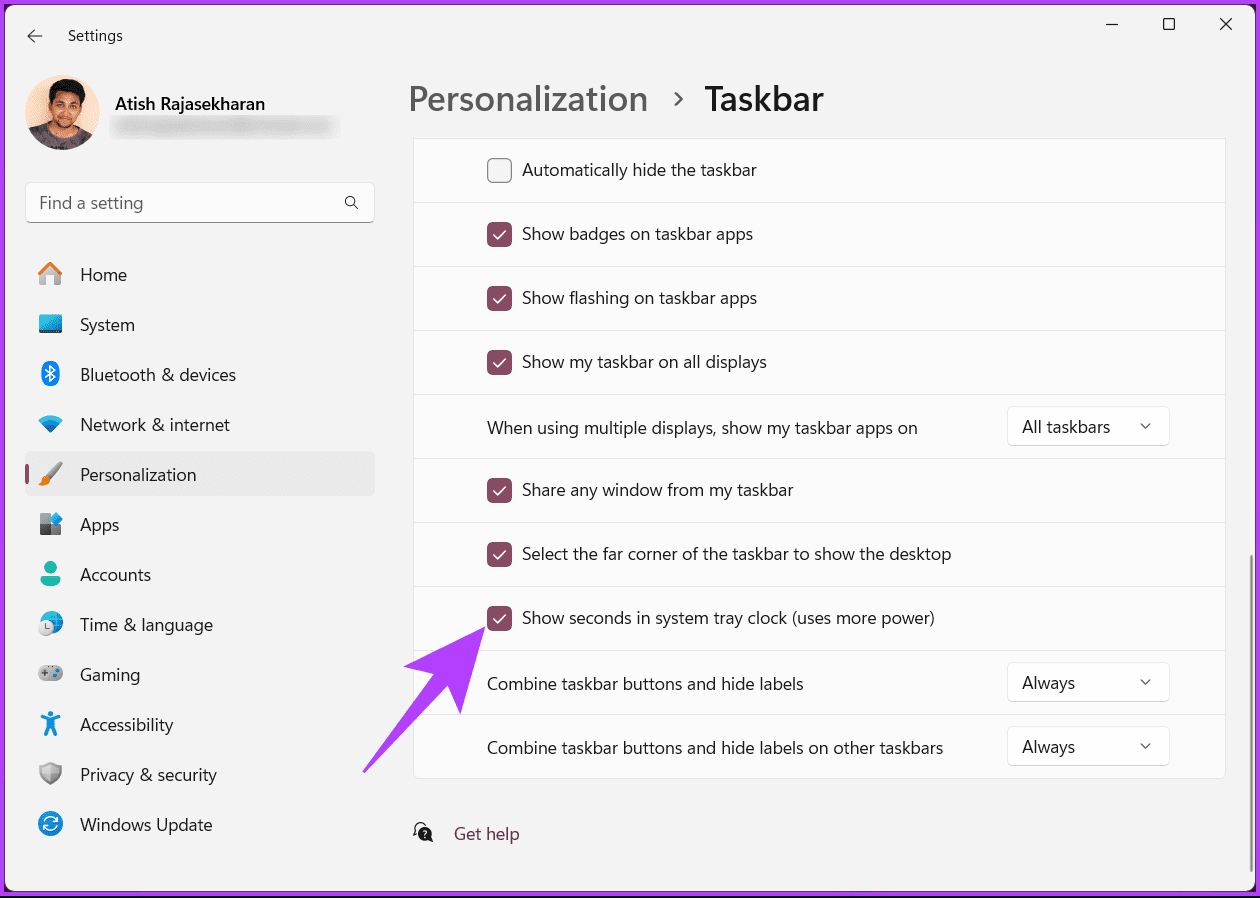Open Bluetooth & devices icon in sidebar
Image resolution: width=1260 pixels, height=898 pixels.
pos(50,374)
